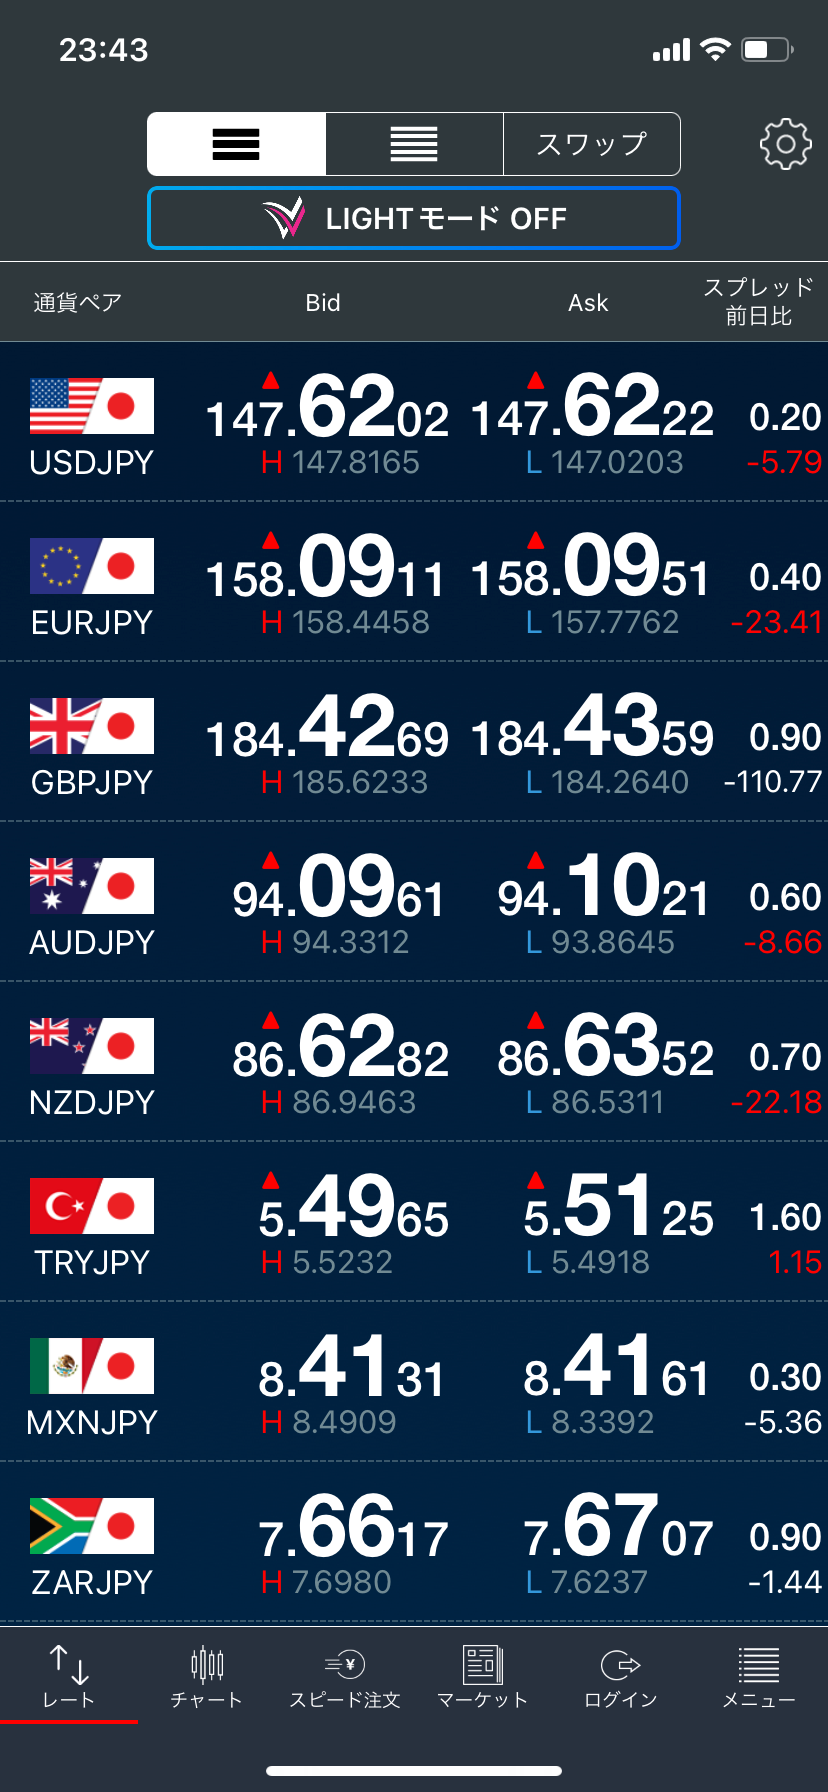Open the チャート (chart) tab
828x1792 pixels.
206,1677
